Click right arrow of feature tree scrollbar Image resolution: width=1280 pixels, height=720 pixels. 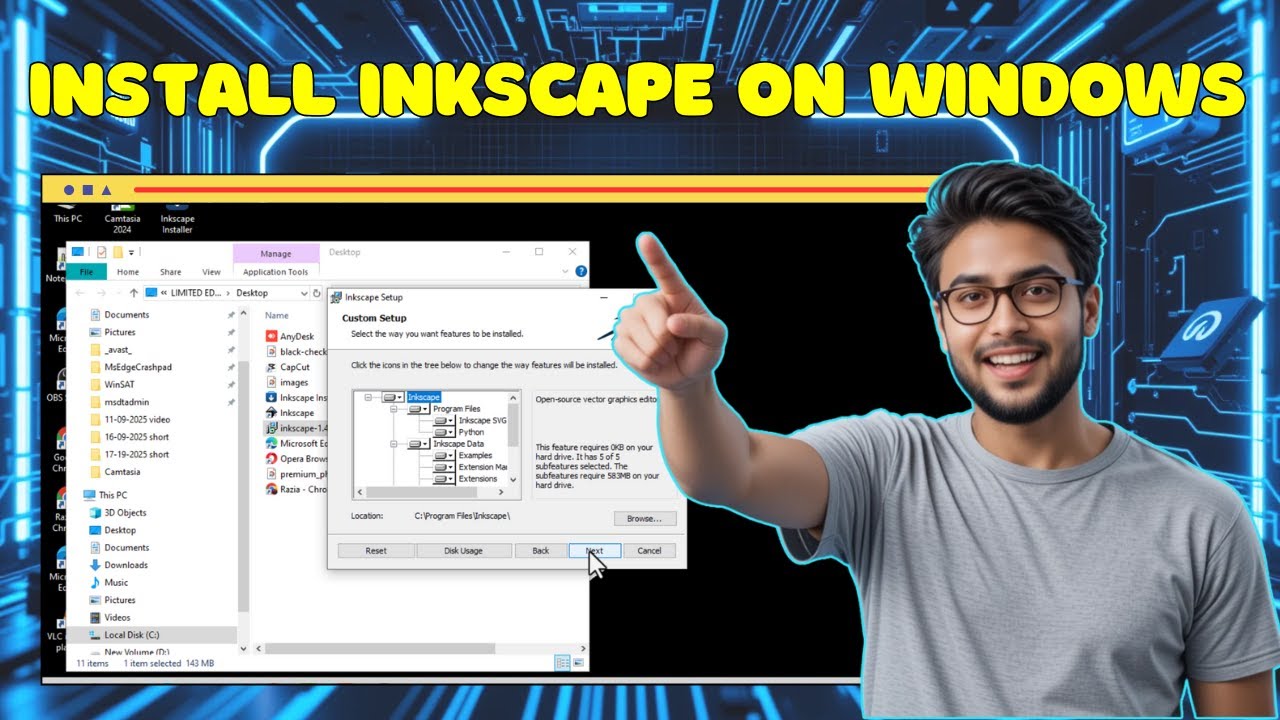pos(502,492)
